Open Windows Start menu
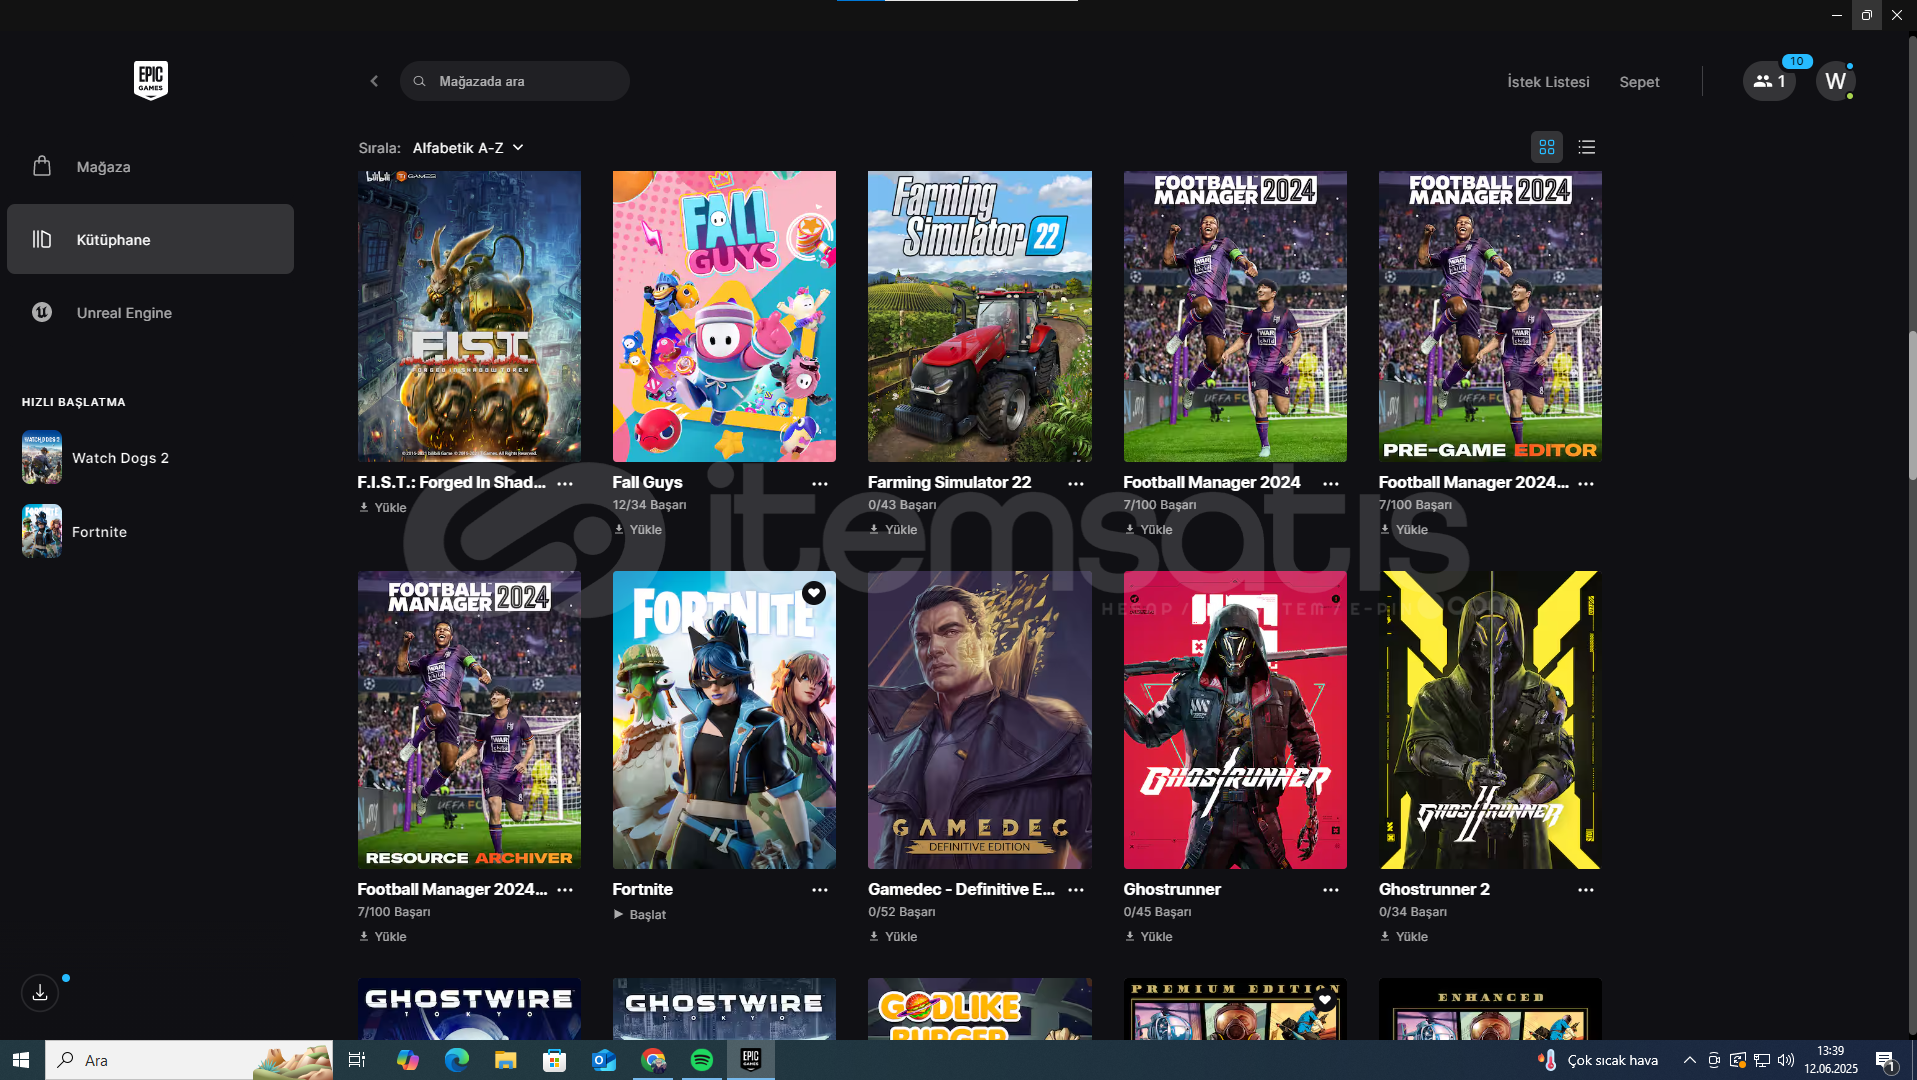 [22, 1060]
